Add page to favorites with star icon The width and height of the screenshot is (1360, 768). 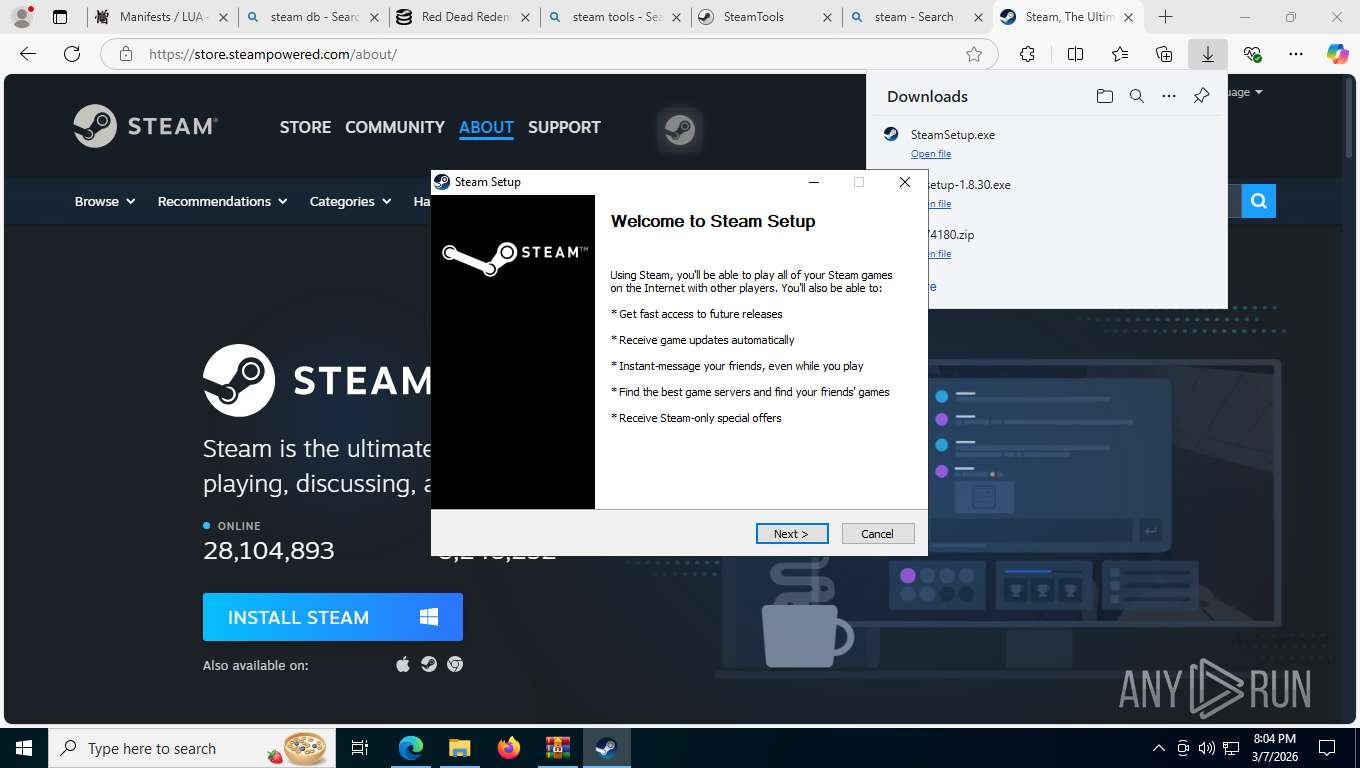point(974,54)
